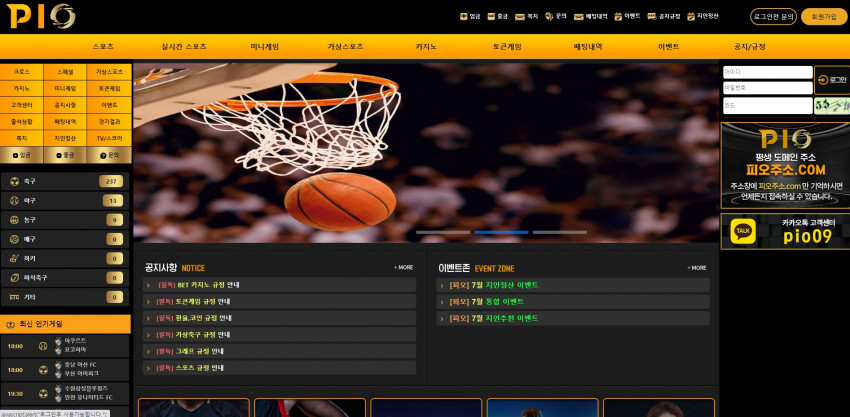Open the 18:00 야쿠르트 vs 요코하마 match
This screenshot has height=417, width=850.
coord(65,345)
